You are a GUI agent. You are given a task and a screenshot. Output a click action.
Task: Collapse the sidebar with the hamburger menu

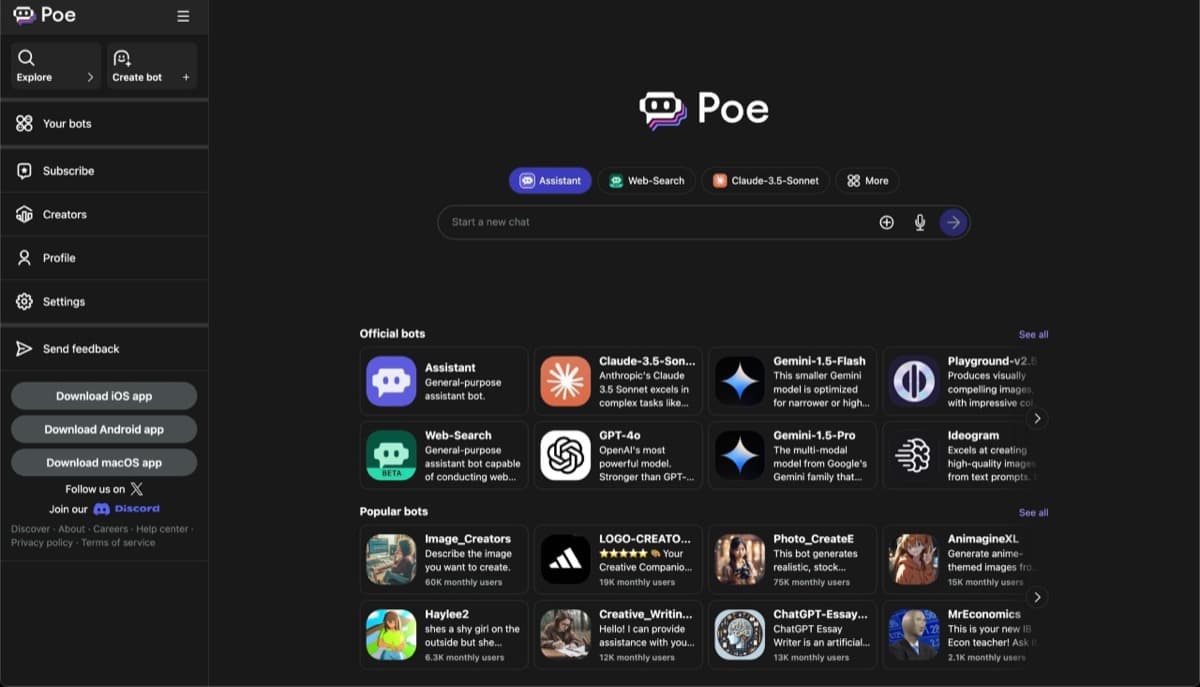[182, 15]
